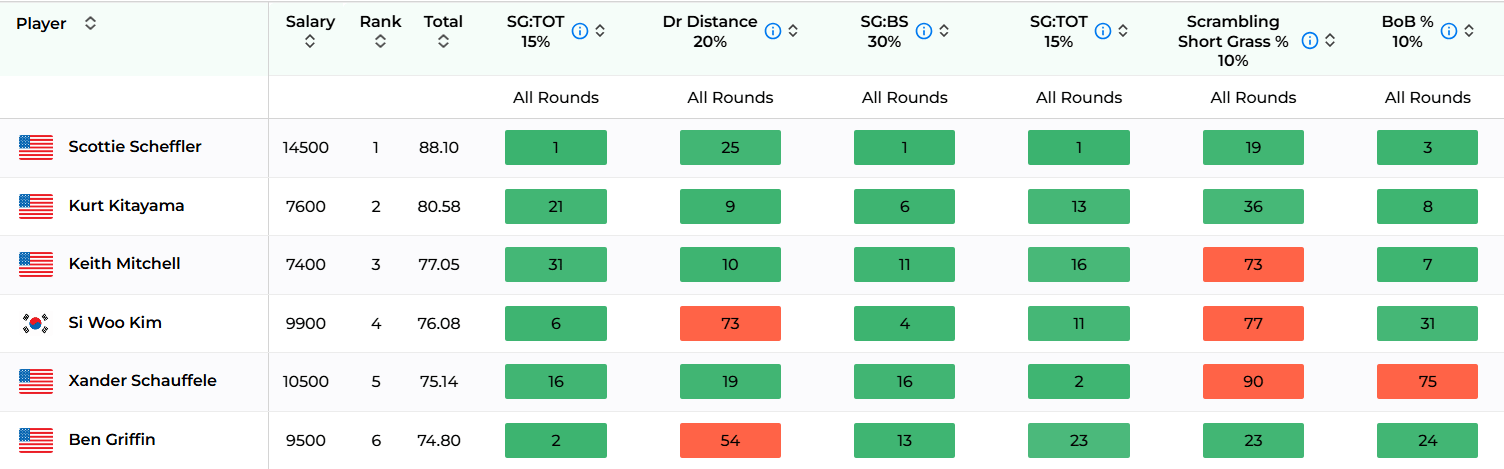Image resolution: width=1504 pixels, height=469 pixels.
Task: Click the Dr Distance sort arrows
Action: tap(793, 31)
